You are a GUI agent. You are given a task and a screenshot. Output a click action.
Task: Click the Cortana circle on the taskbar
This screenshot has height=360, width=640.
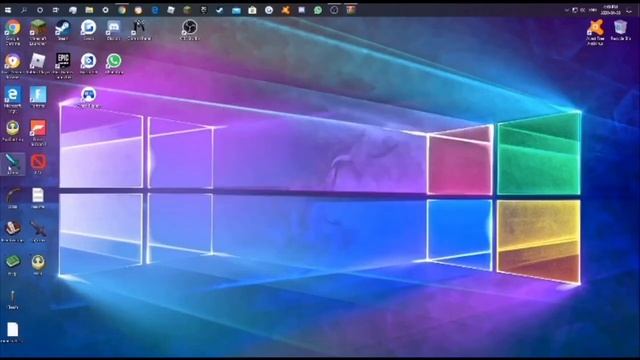[x=40, y=10]
